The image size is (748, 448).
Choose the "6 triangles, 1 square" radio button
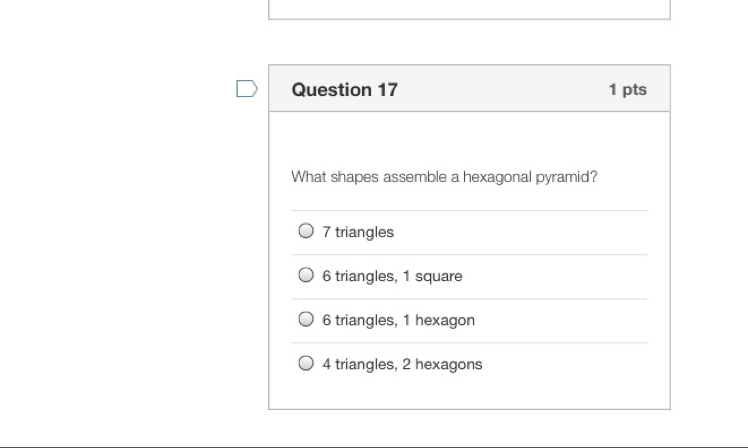pos(306,275)
